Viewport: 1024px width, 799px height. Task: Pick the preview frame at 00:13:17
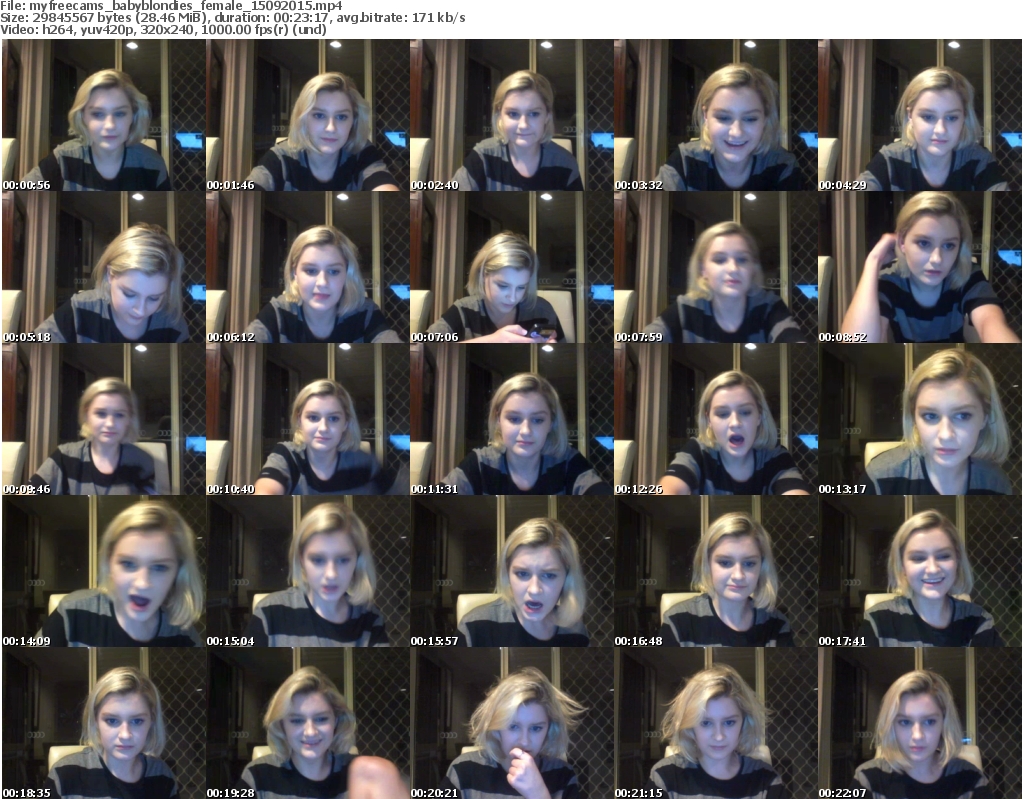click(920, 419)
